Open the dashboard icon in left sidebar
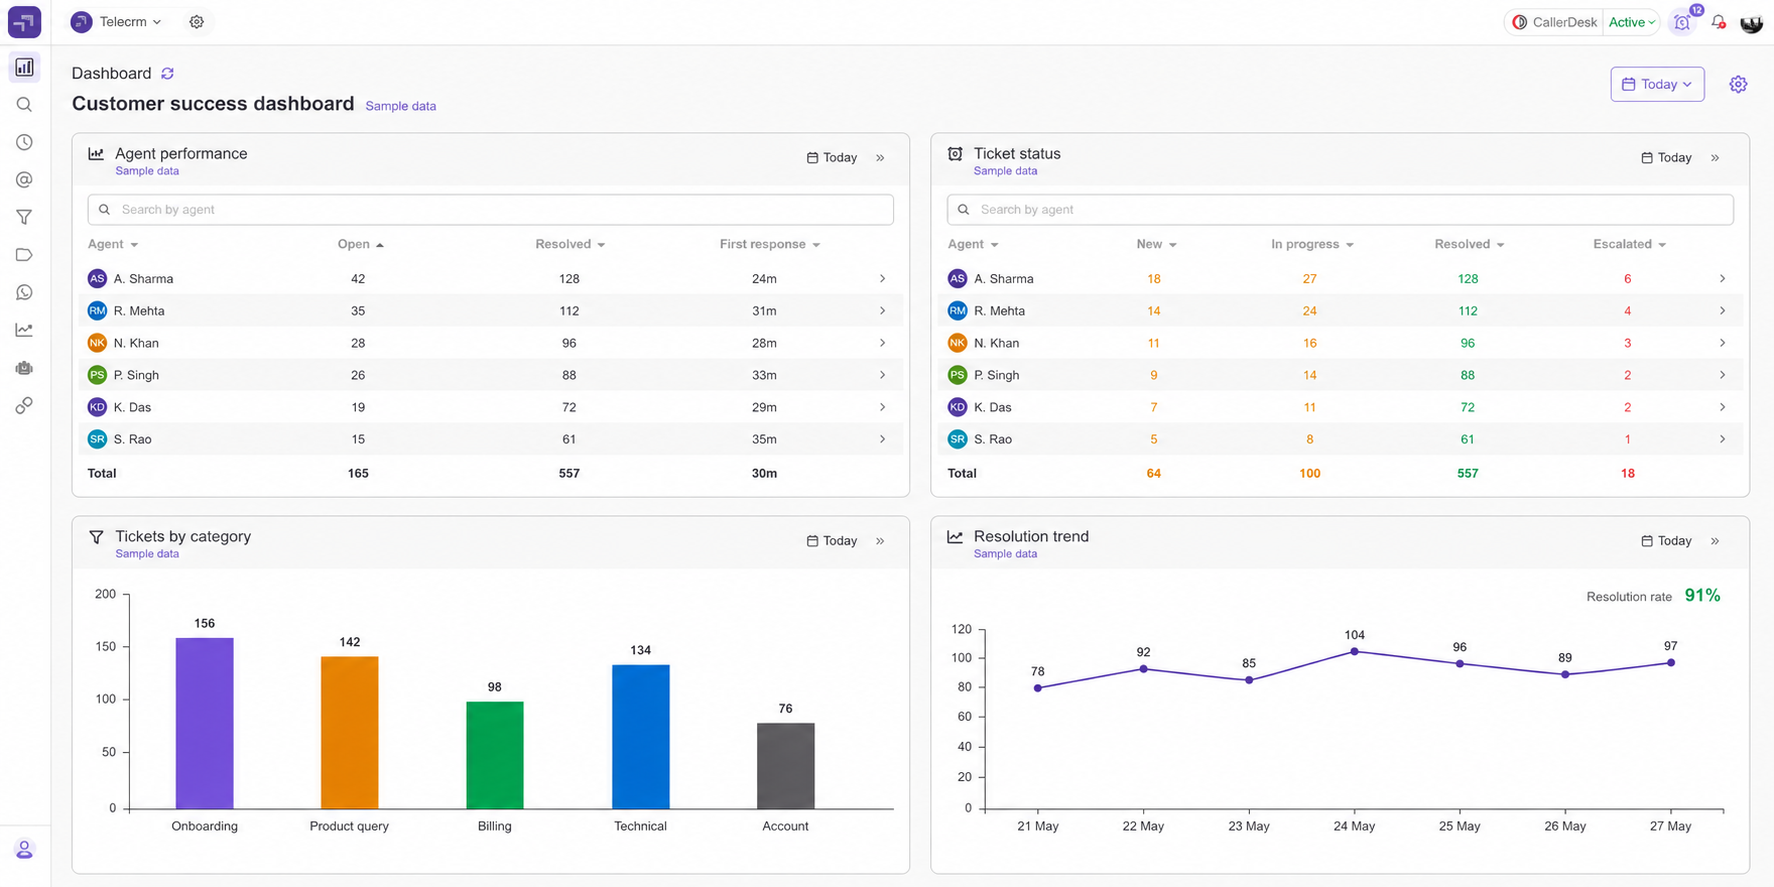The height and width of the screenshot is (887, 1774). [x=24, y=67]
